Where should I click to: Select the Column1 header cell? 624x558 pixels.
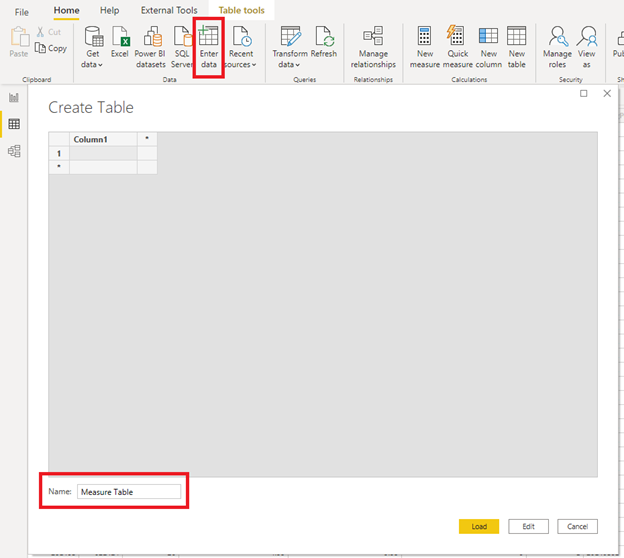(102, 139)
